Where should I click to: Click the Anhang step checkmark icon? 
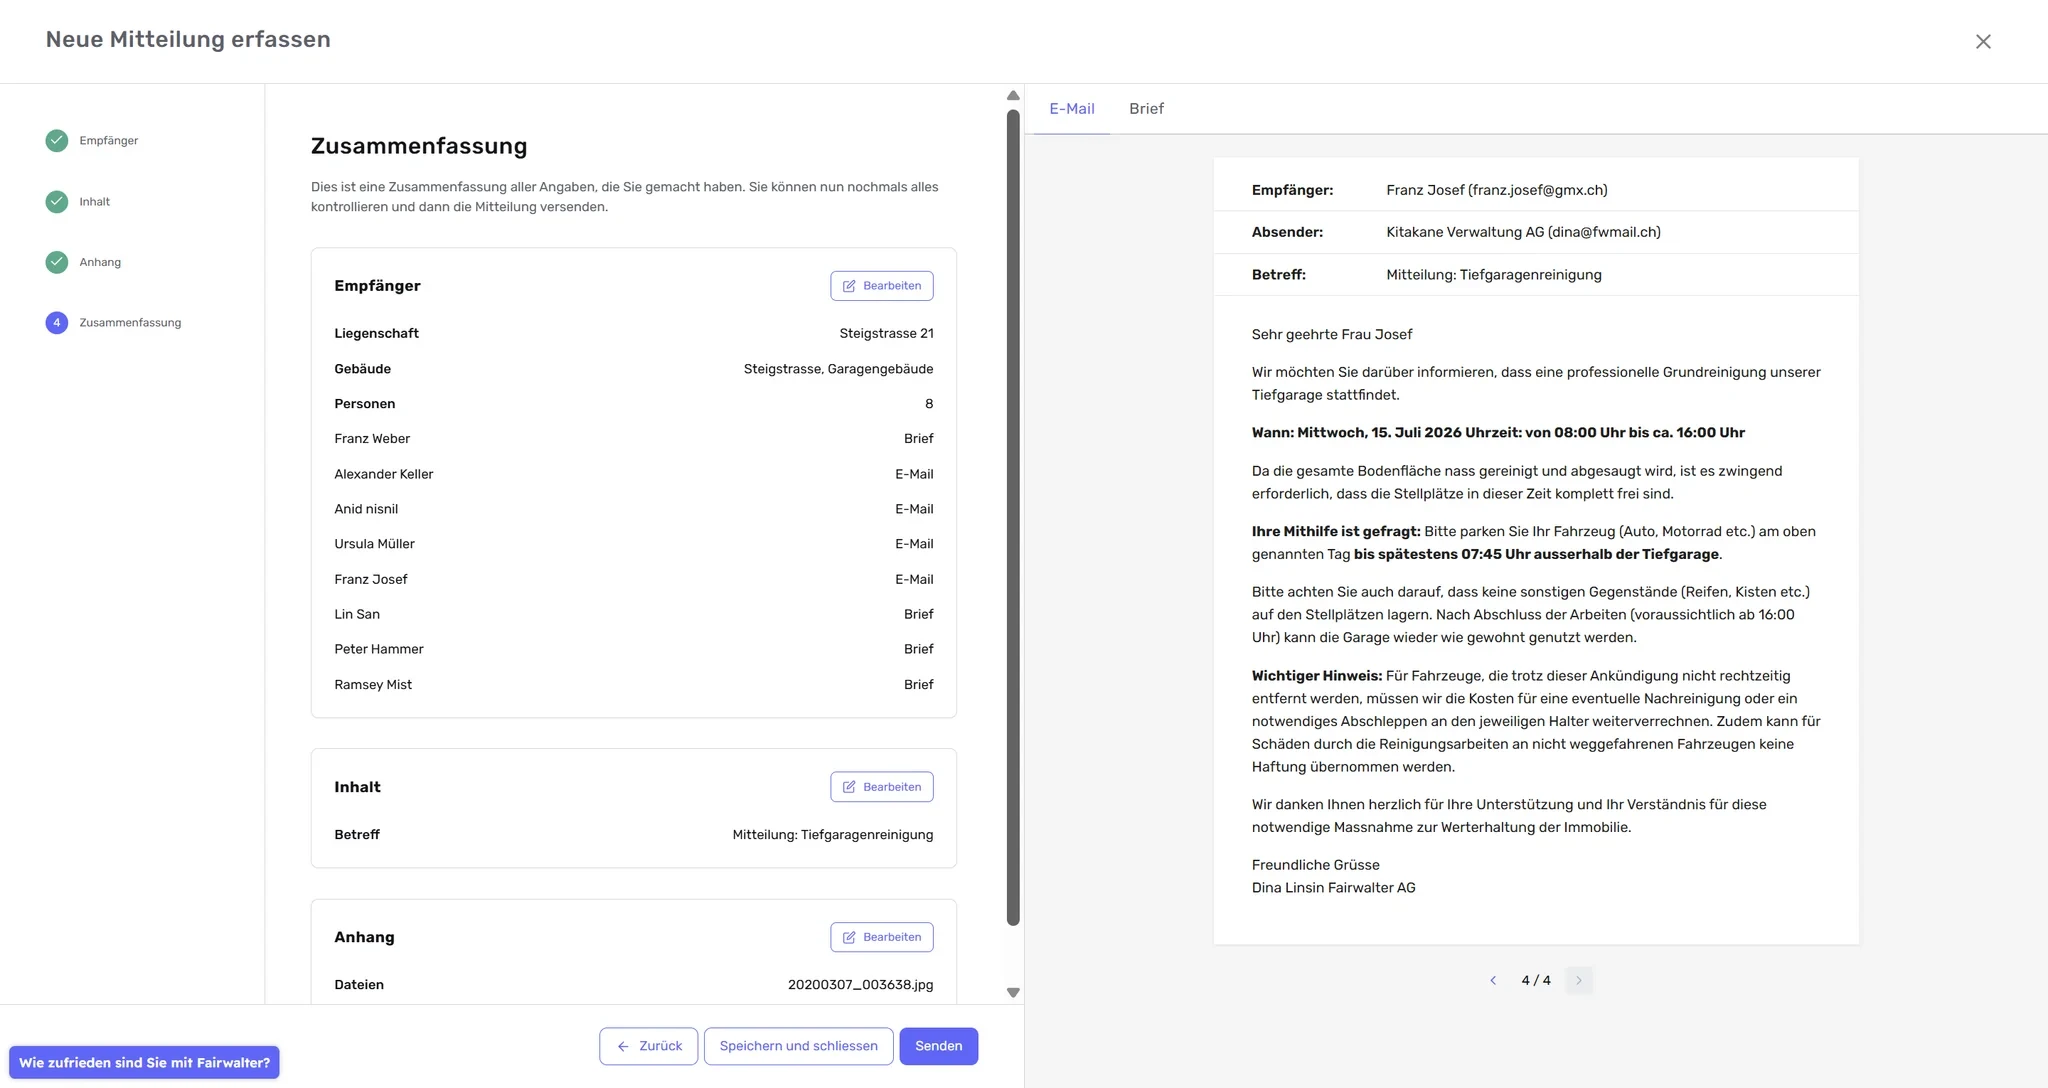(x=57, y=262)
